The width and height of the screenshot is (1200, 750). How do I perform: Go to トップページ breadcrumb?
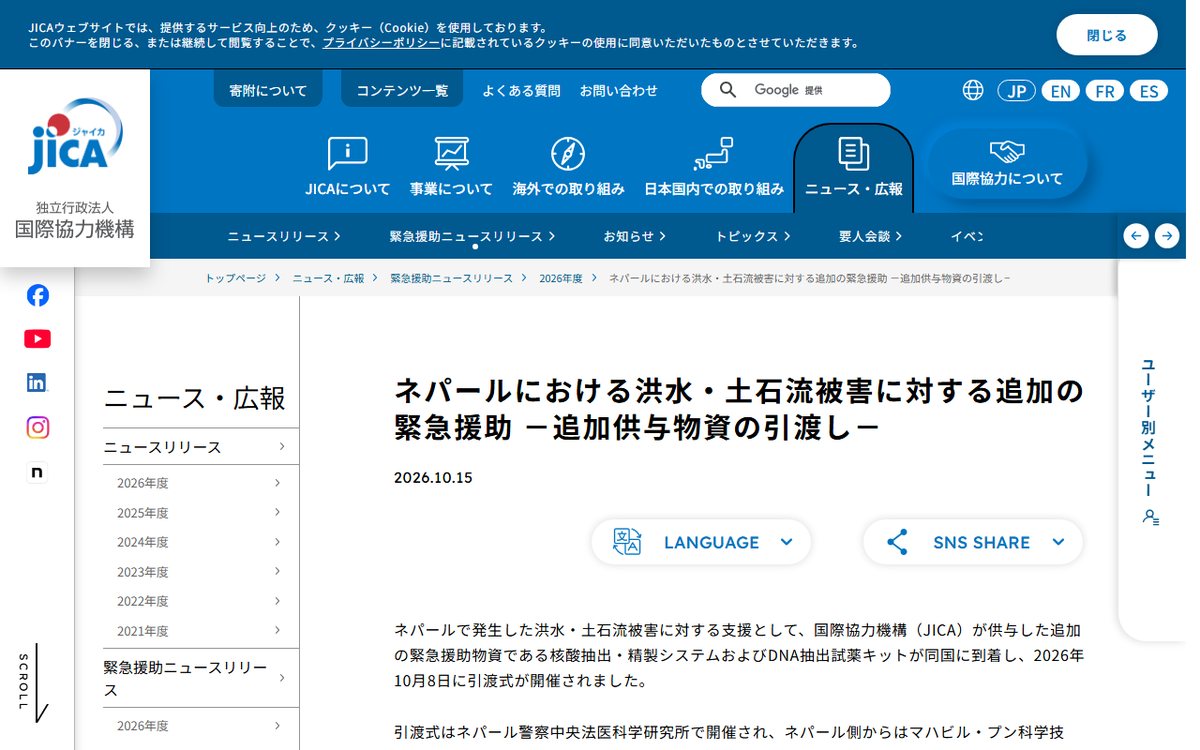point(236,278)
